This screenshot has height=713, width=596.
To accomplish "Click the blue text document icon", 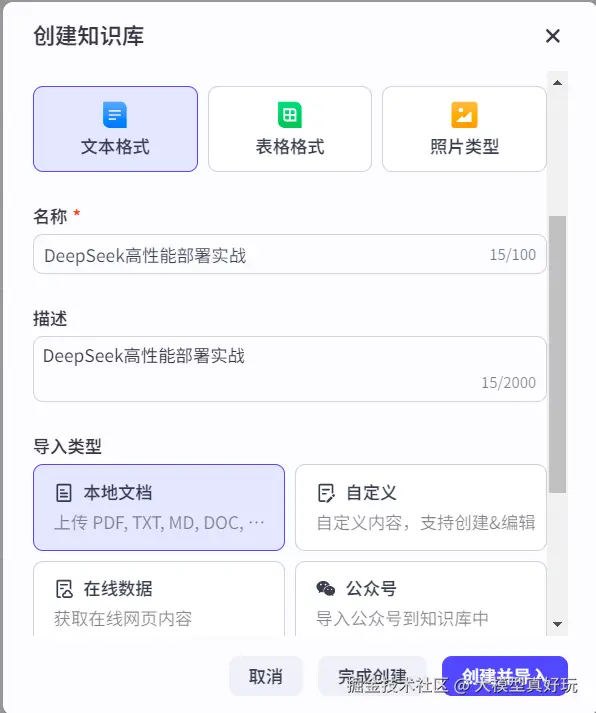I will (x=115, y=115).
